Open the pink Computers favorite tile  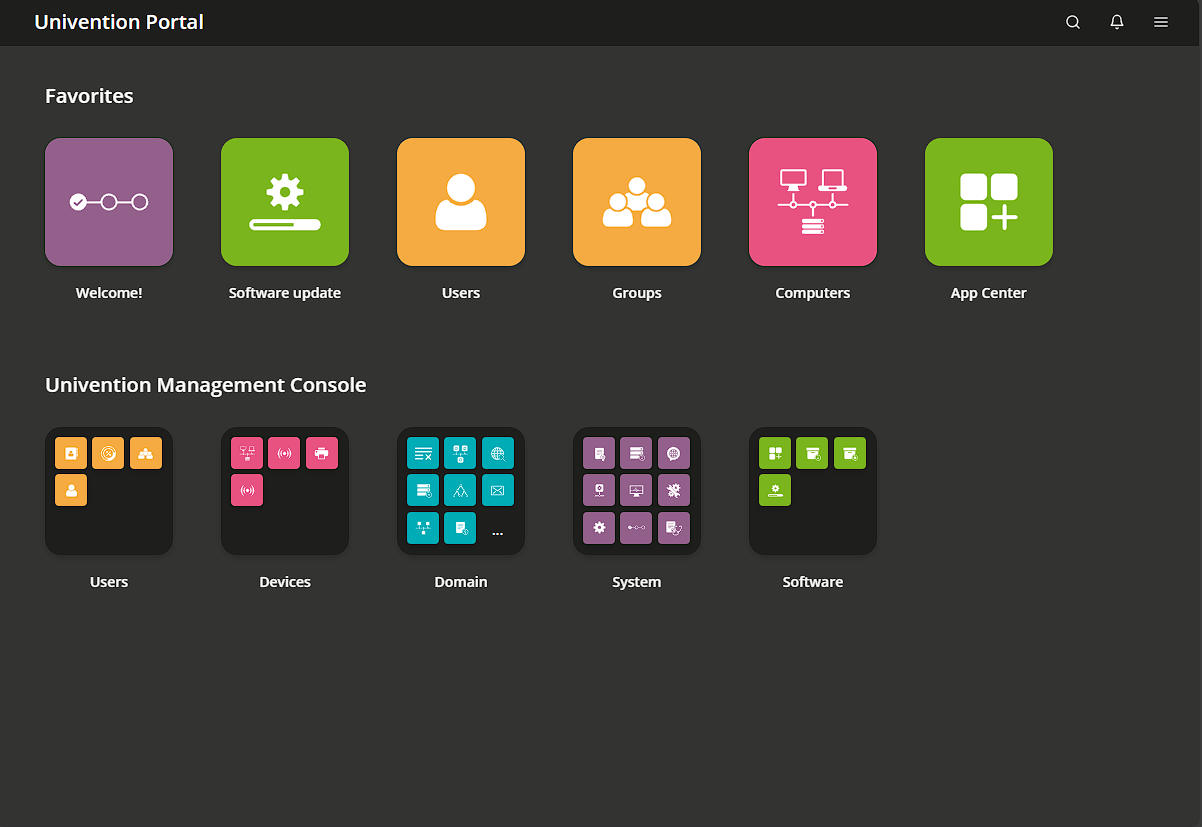(x=813, y=202)
